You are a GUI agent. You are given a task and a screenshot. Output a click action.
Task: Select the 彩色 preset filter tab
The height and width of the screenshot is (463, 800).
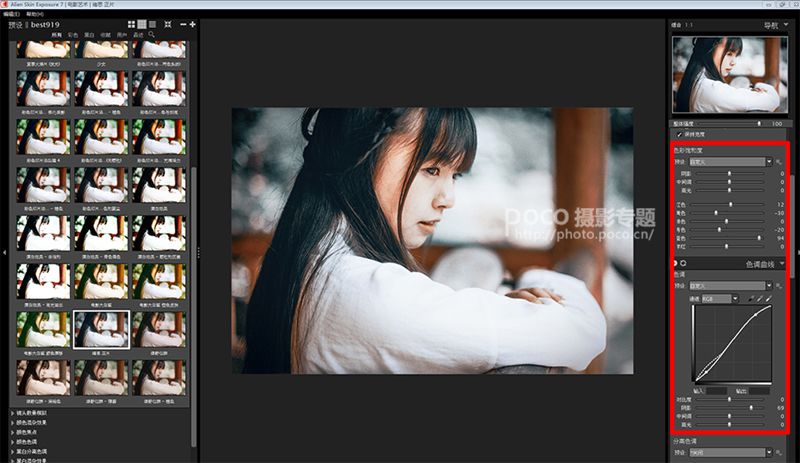point(73,35)
